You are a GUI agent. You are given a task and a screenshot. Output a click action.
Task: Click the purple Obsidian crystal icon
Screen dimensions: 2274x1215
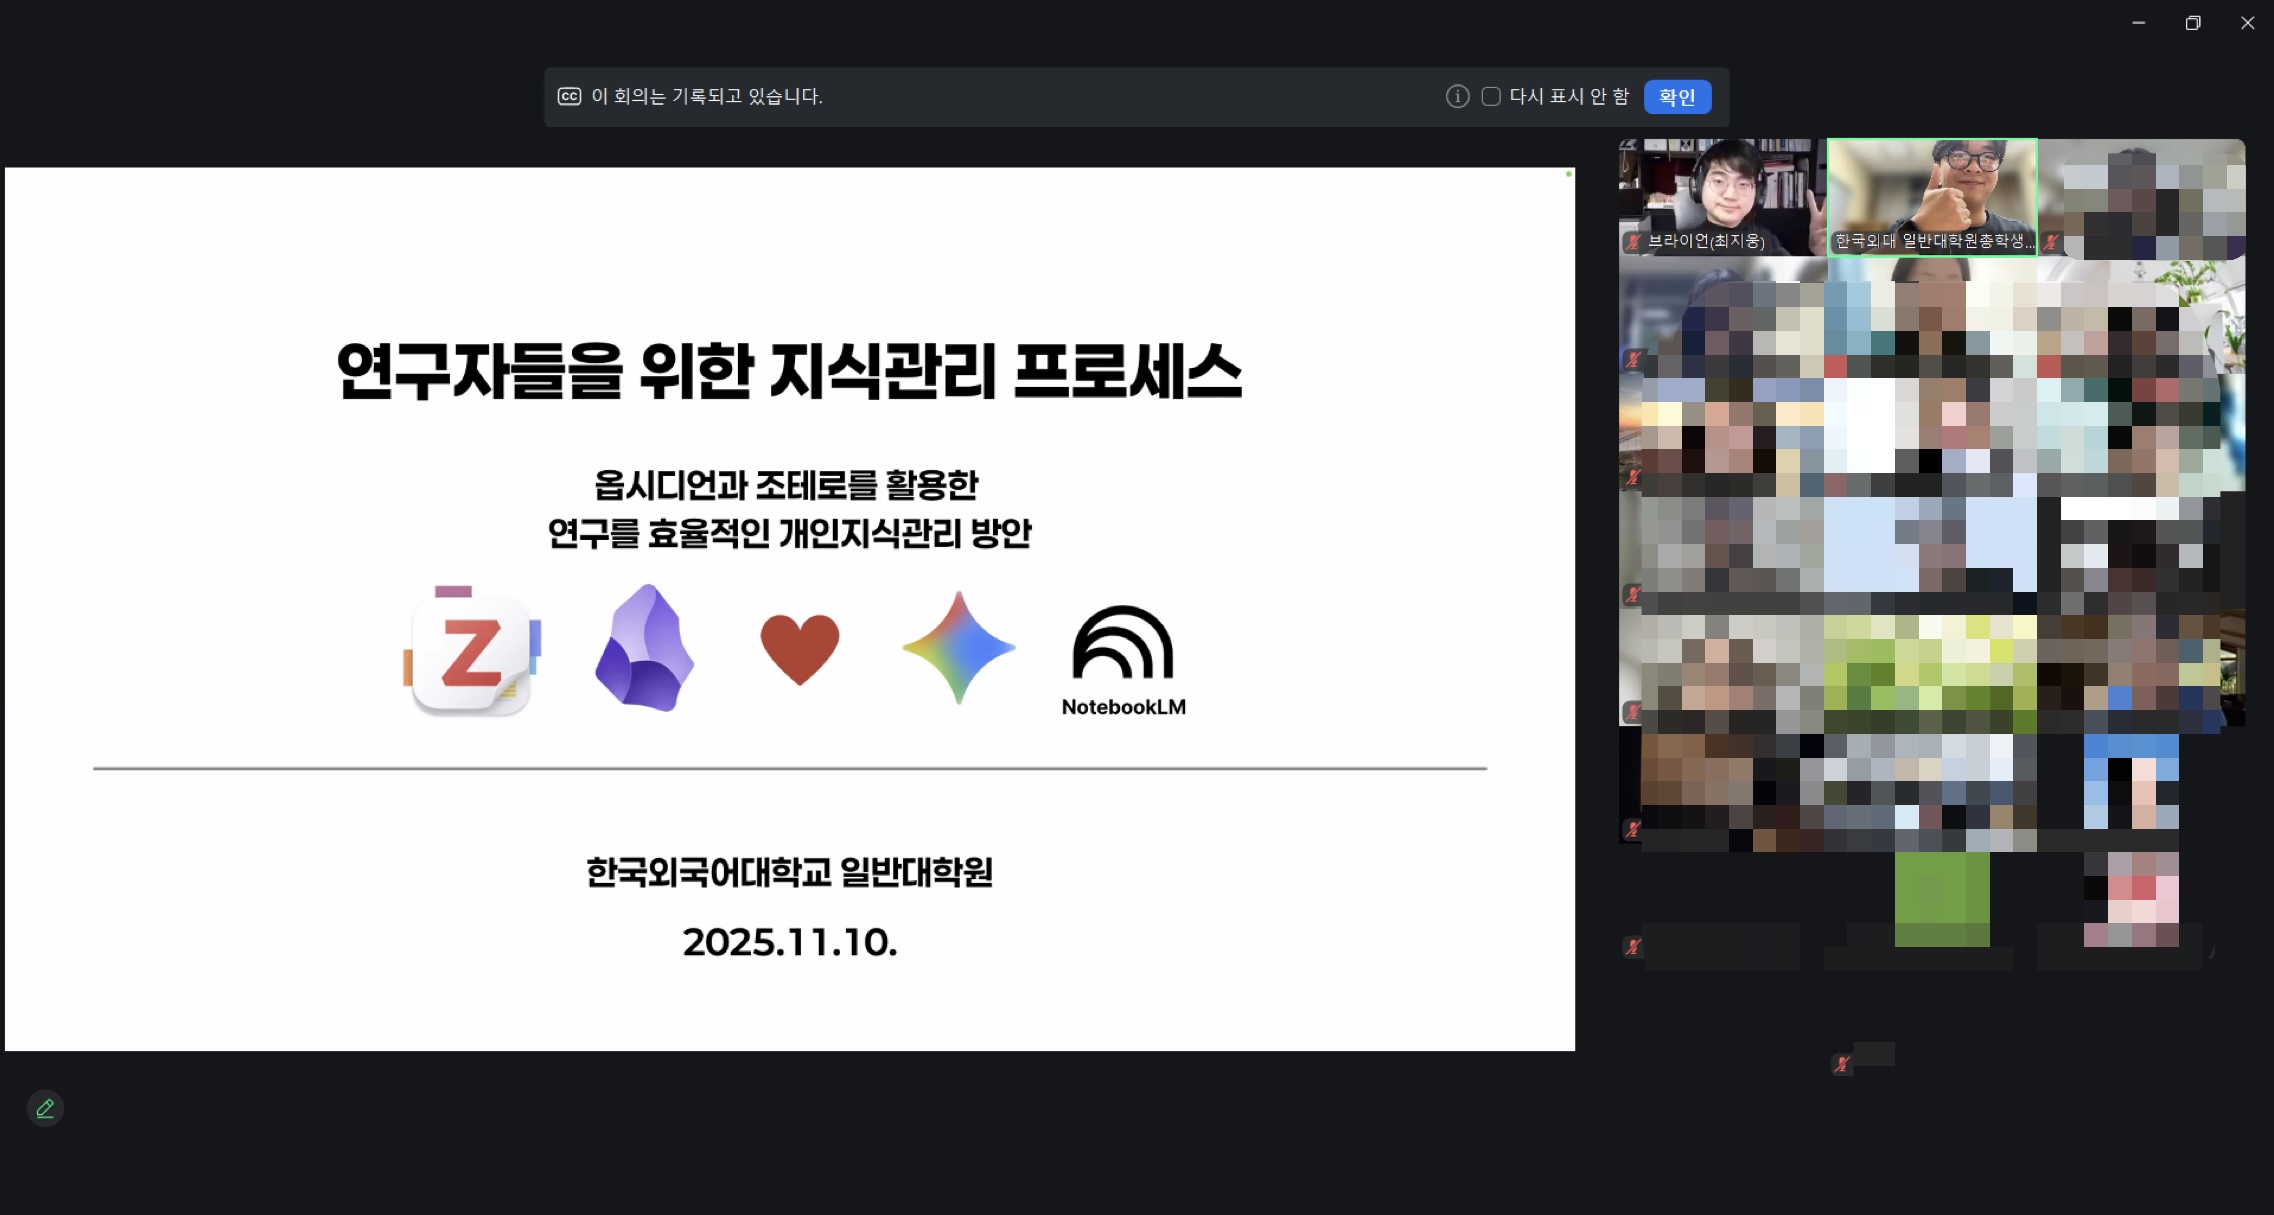645,648
